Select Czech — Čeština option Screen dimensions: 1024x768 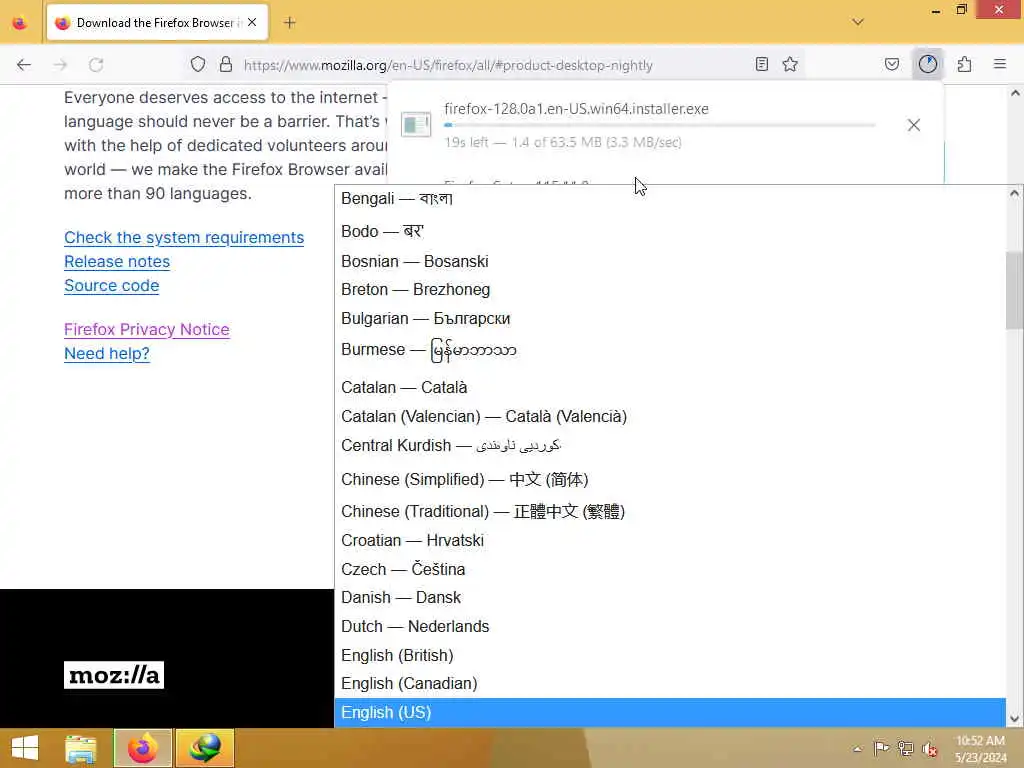tap(670, 569)
